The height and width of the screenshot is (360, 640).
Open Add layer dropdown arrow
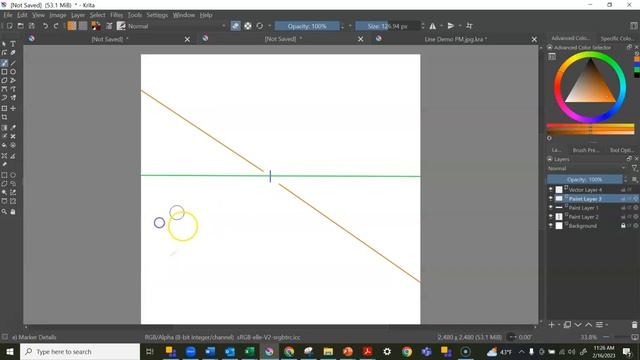(559, 325)
